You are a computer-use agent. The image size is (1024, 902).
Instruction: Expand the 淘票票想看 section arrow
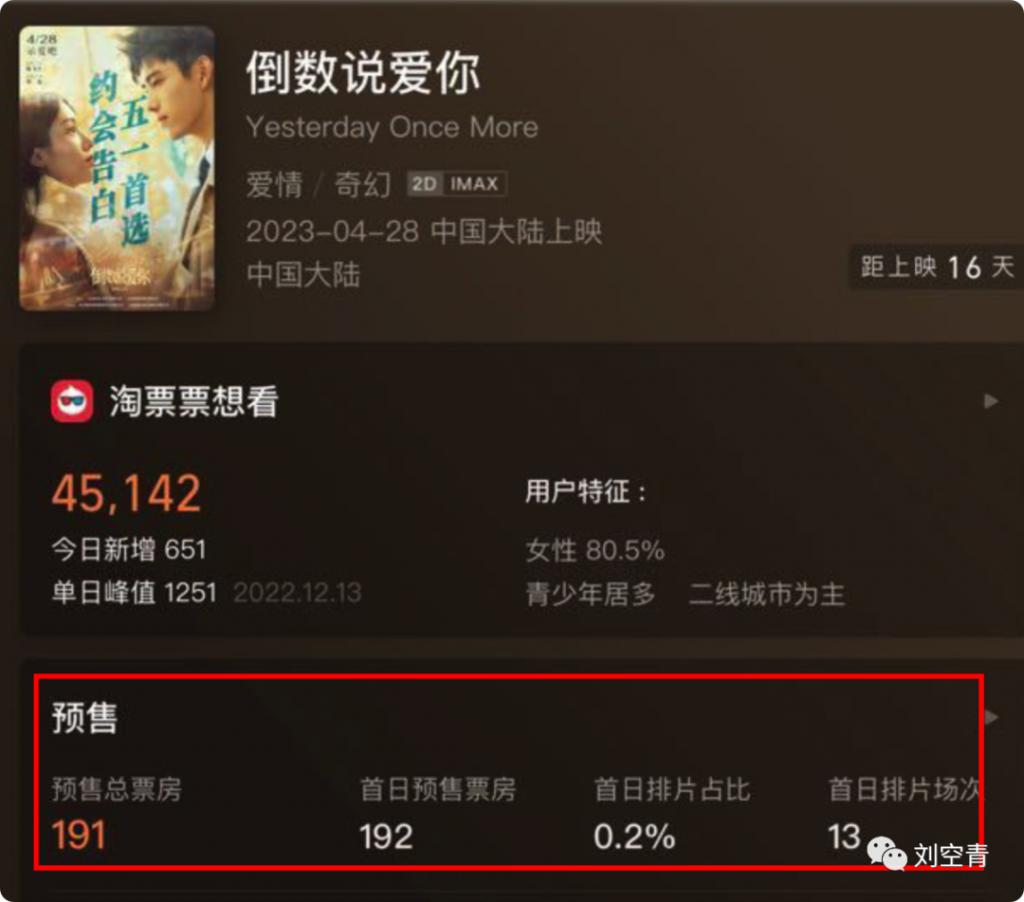(x=991, y=401)
